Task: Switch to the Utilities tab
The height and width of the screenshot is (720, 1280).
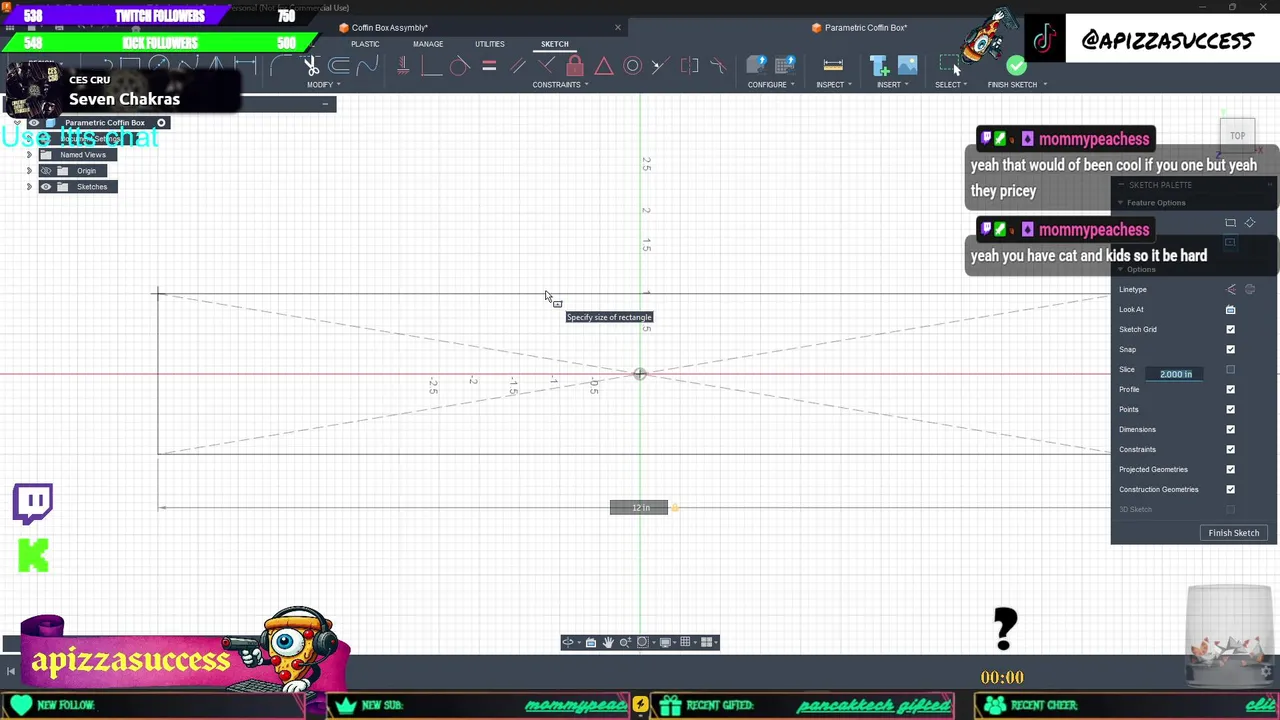Action: (490, 44)
